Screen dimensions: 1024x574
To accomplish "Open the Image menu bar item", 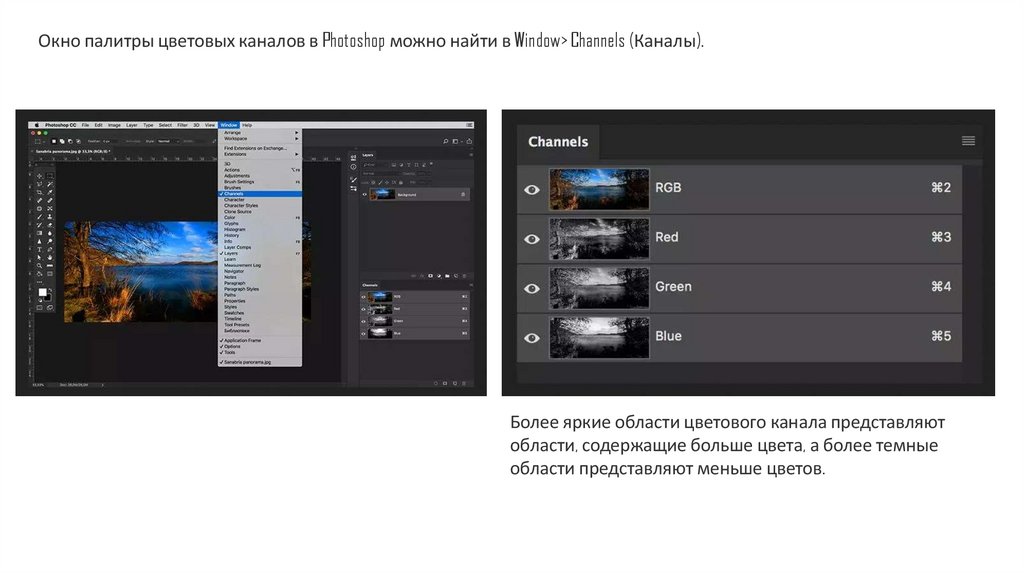I will click(x=114, y=125).
